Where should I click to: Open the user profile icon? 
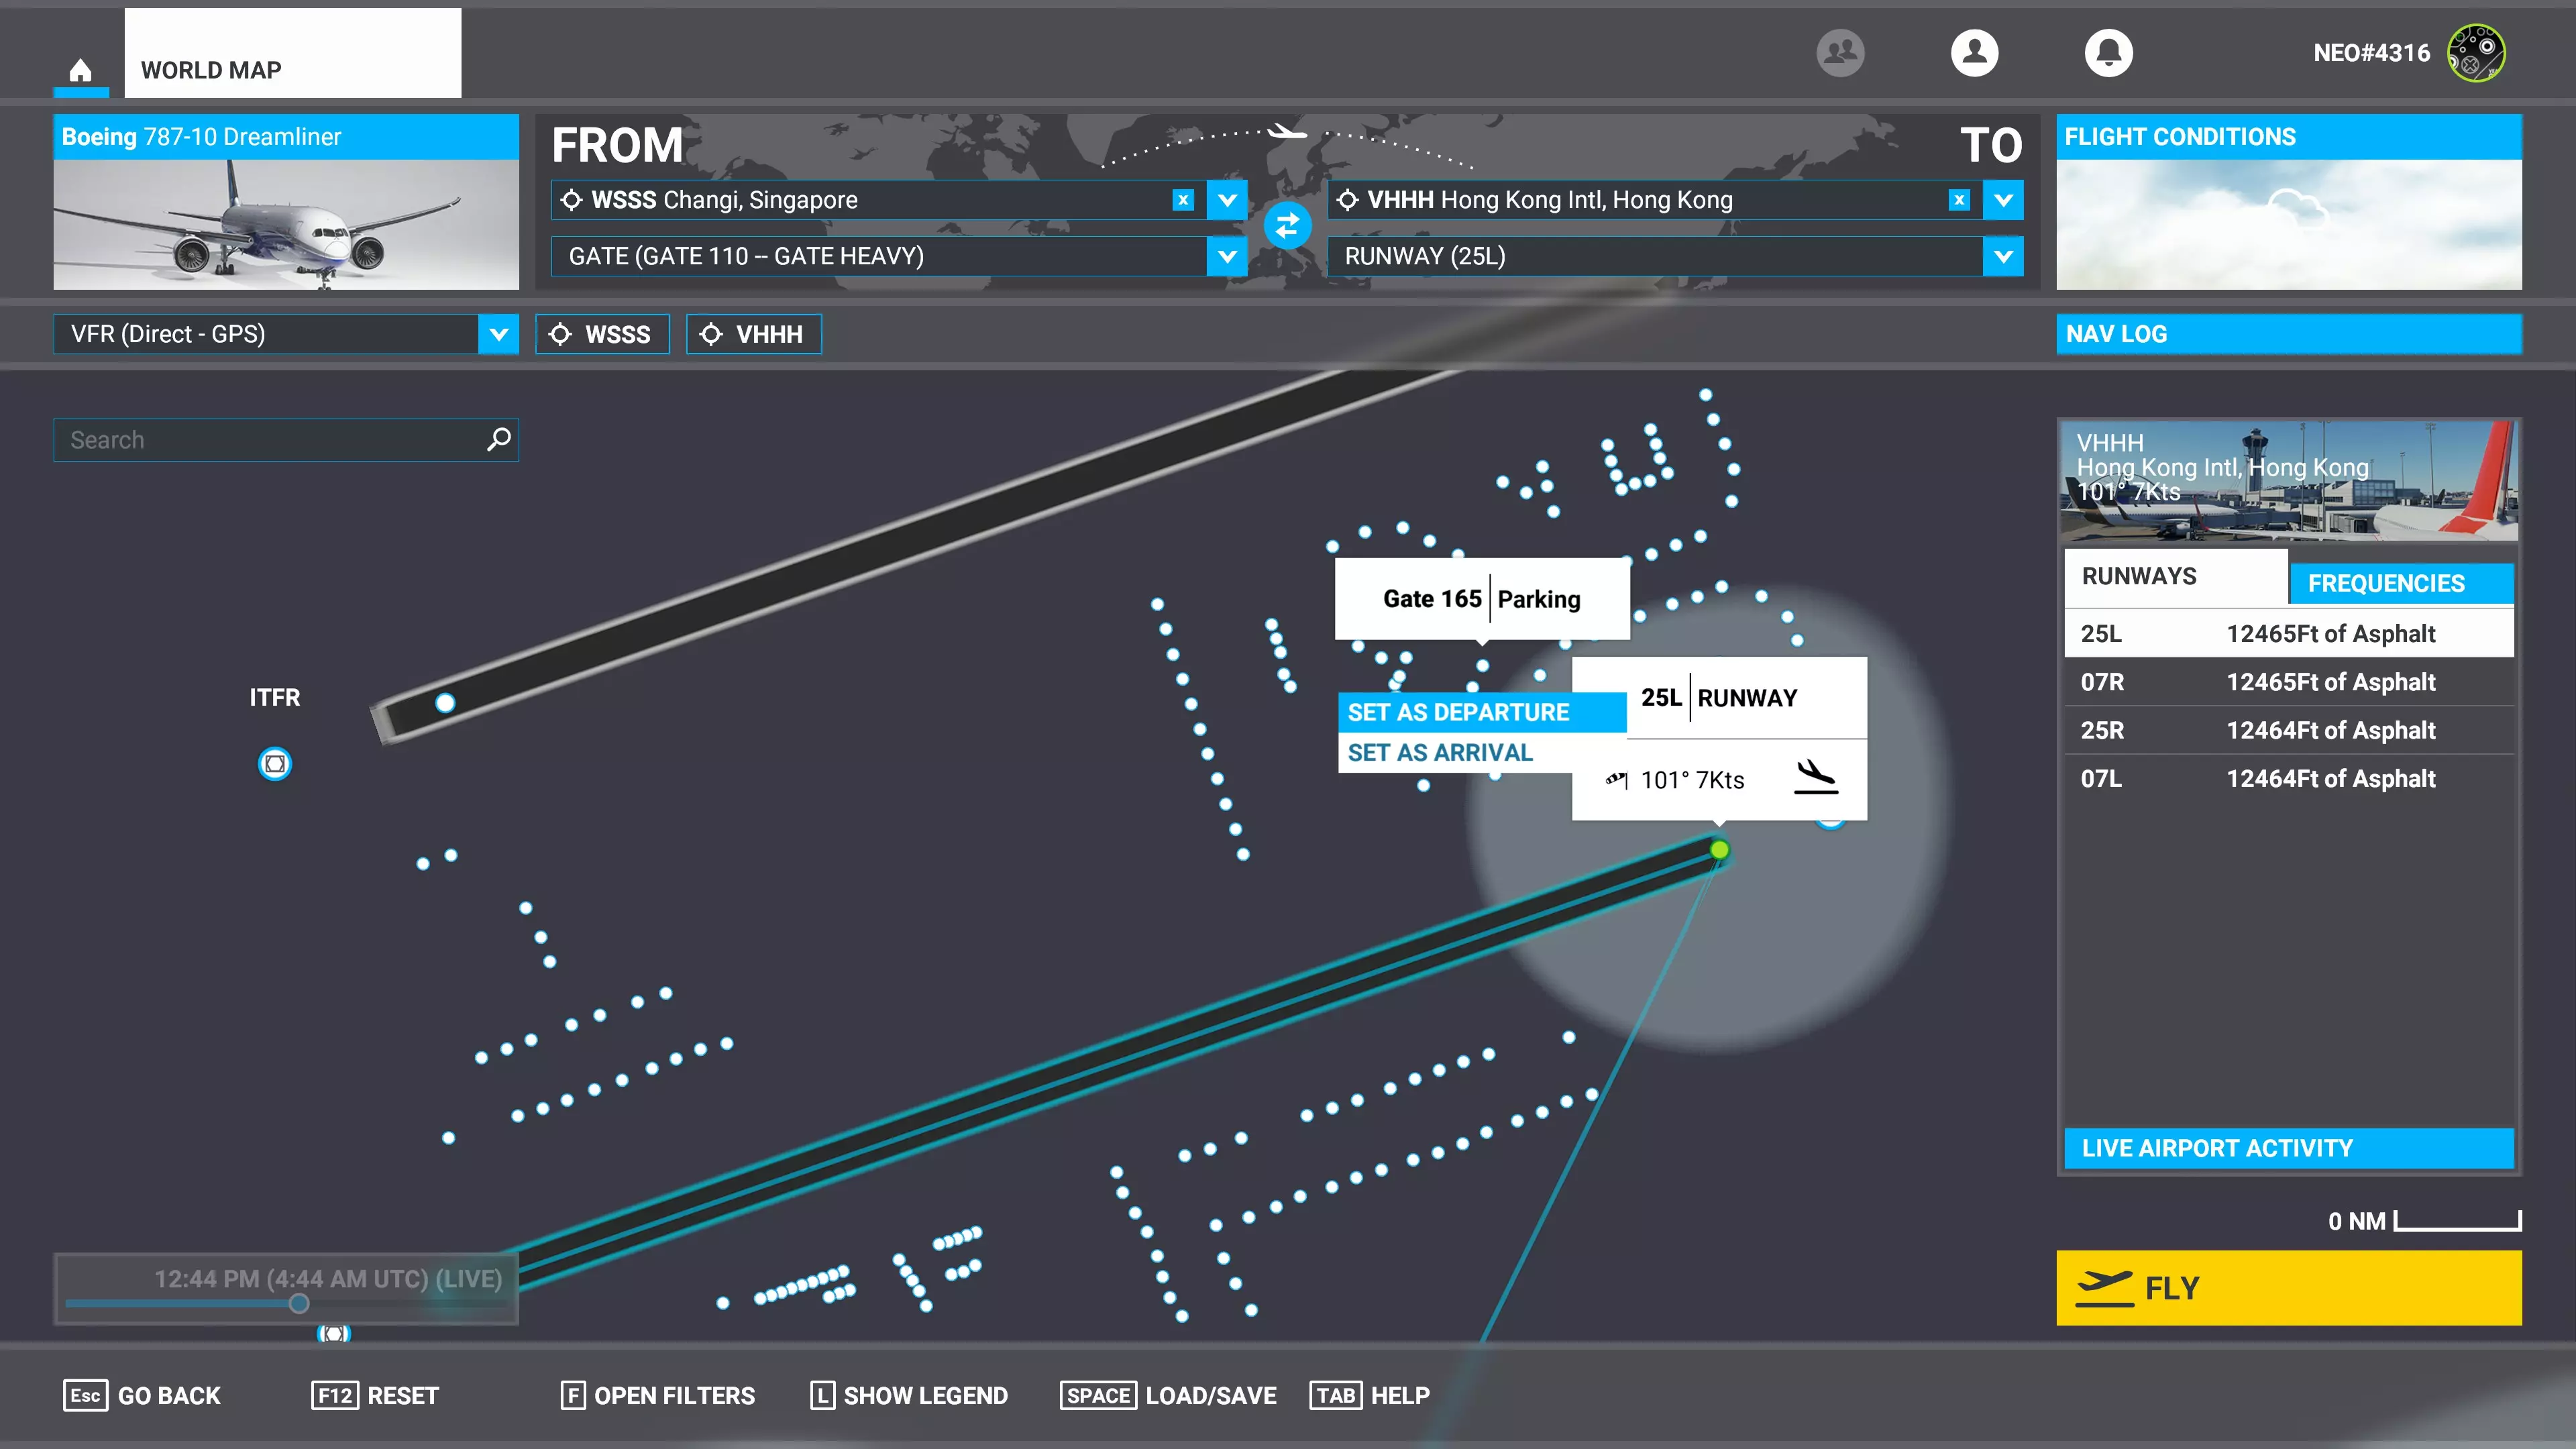tap(1974, 52)
